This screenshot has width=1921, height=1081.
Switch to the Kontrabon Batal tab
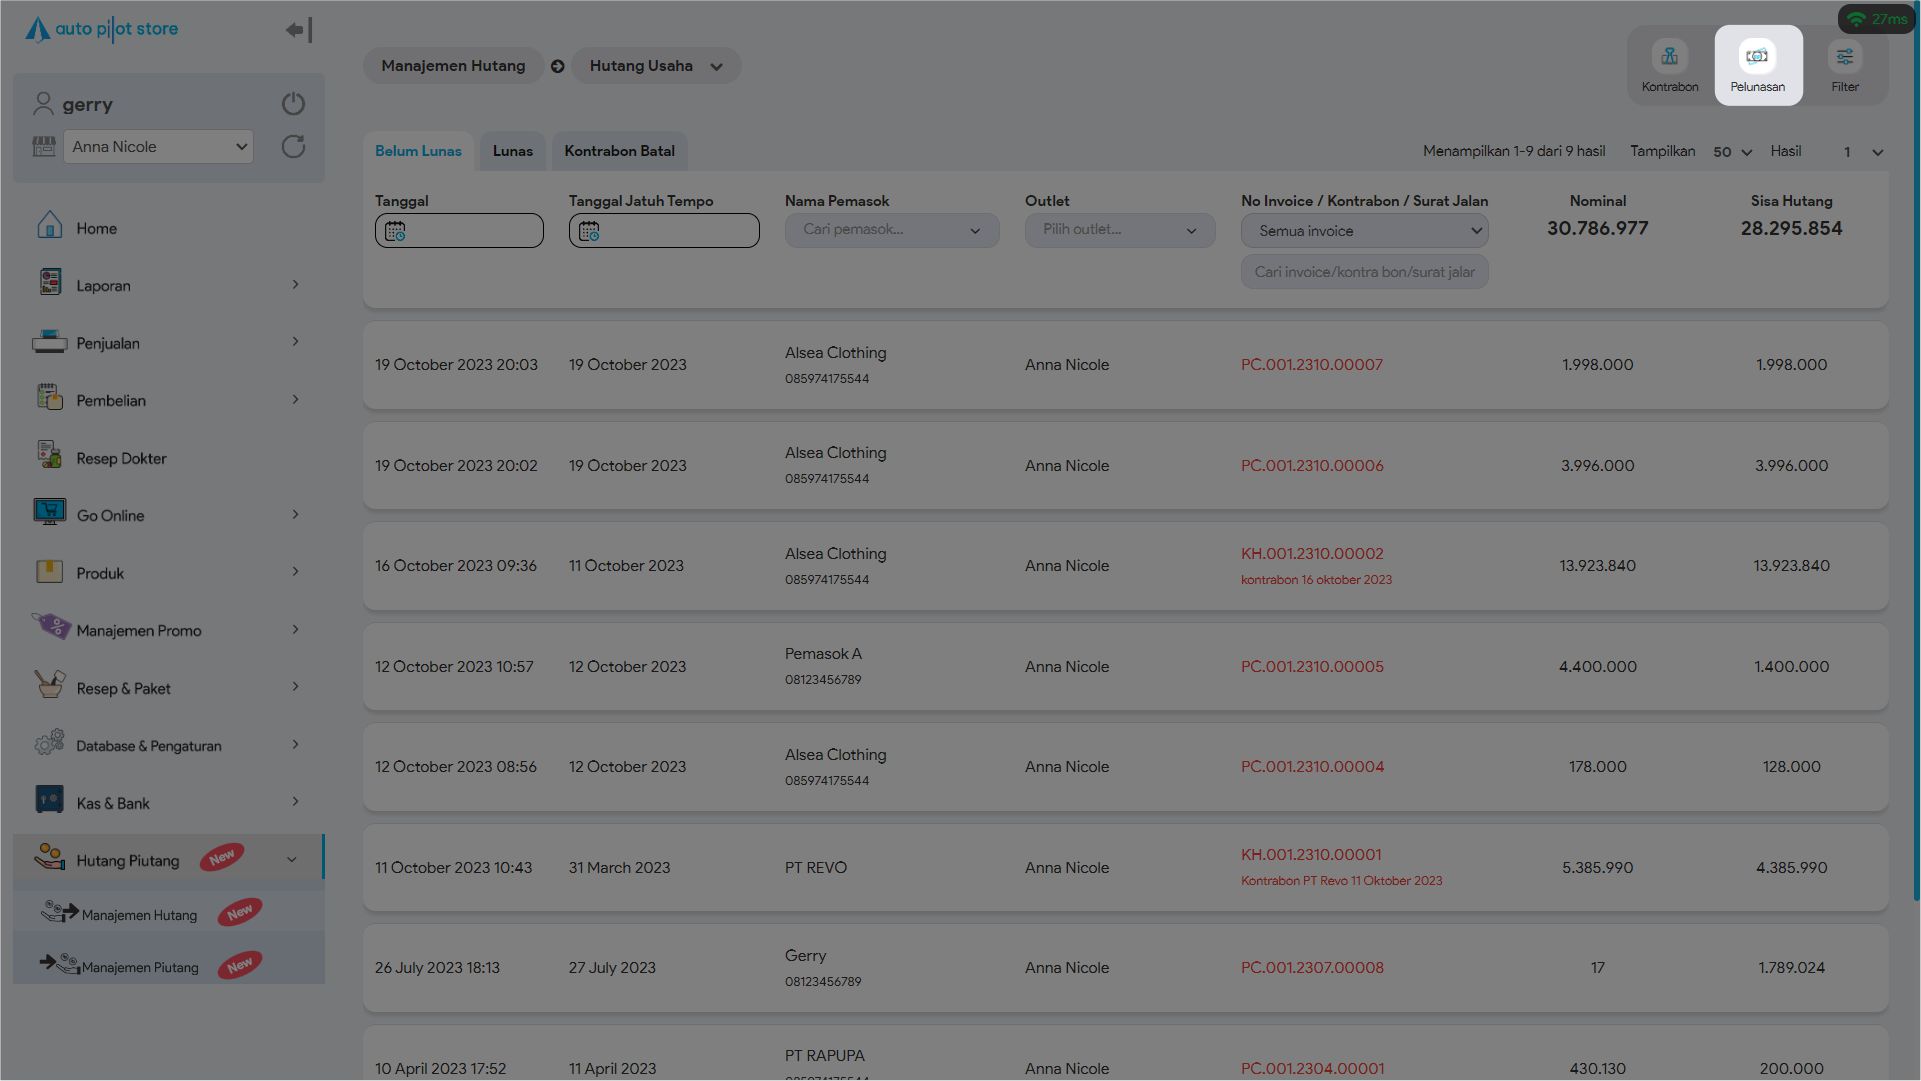click(x=619, y=152)
